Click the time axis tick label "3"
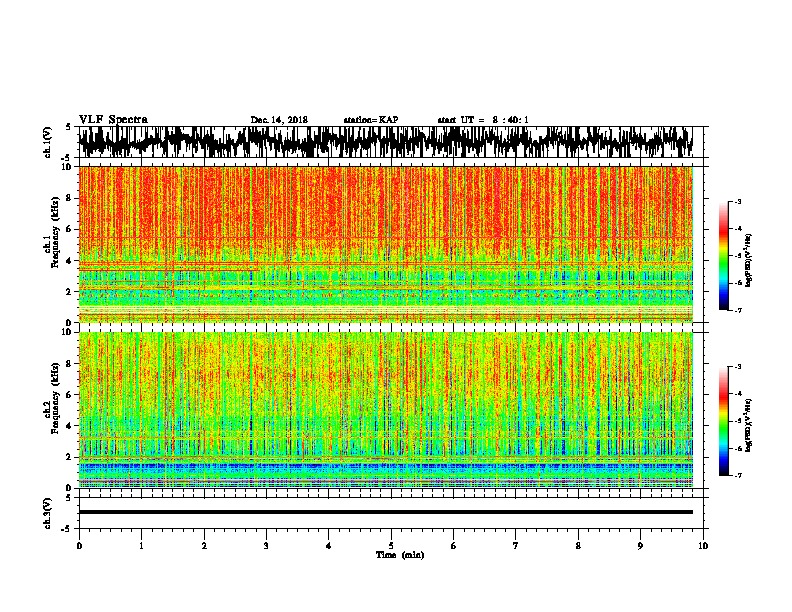 coord(266,546)
